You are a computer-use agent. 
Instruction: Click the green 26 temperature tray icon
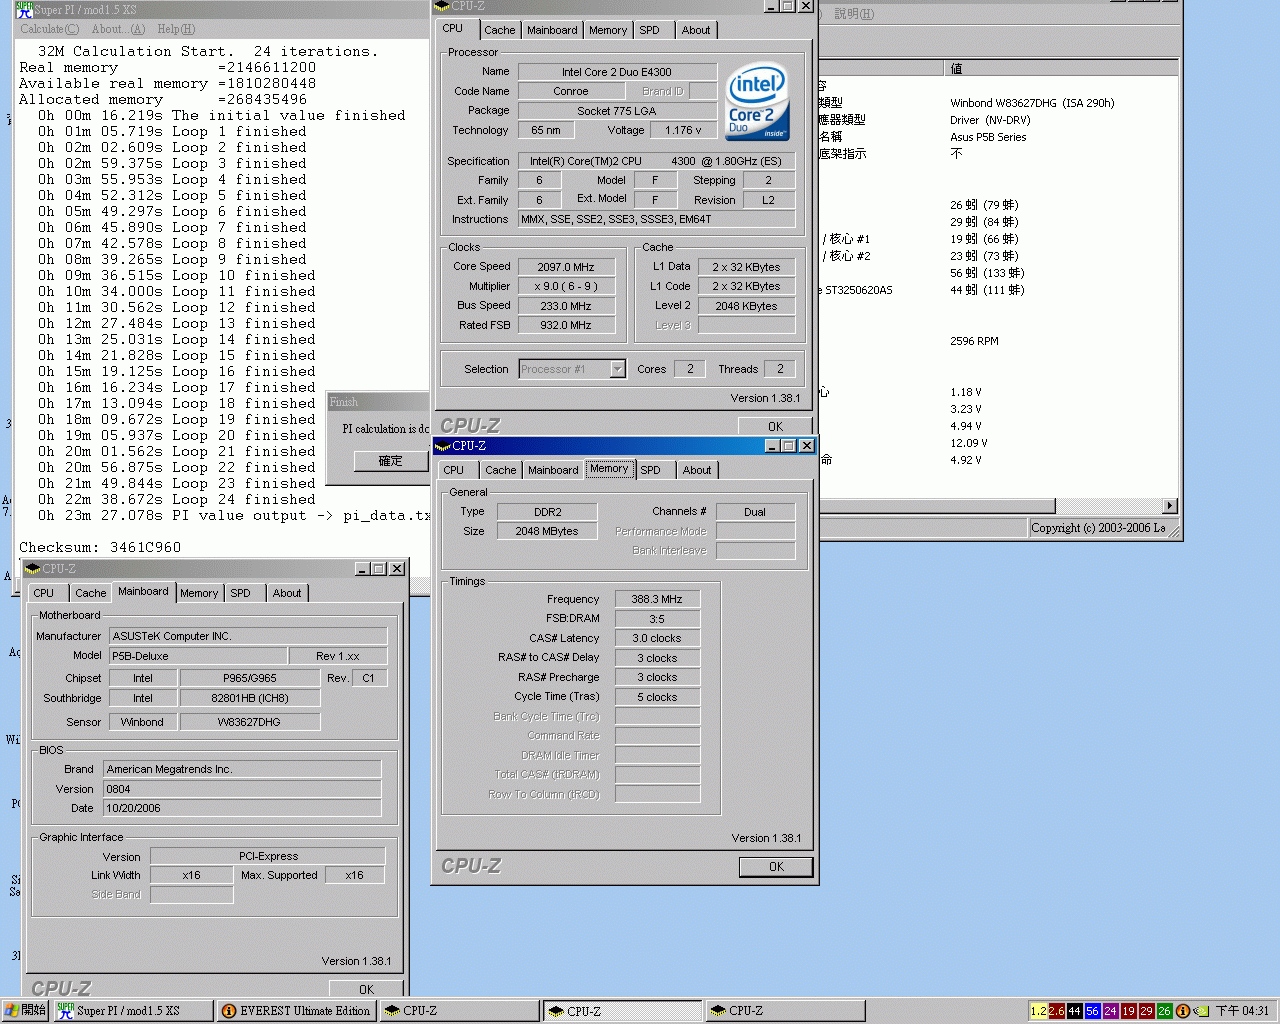(x=1164, y=1011)
